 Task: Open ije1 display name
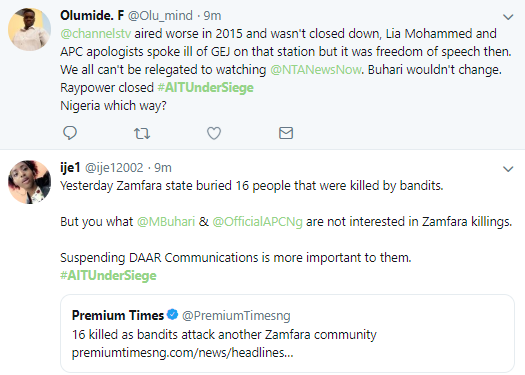pos(70,167)
